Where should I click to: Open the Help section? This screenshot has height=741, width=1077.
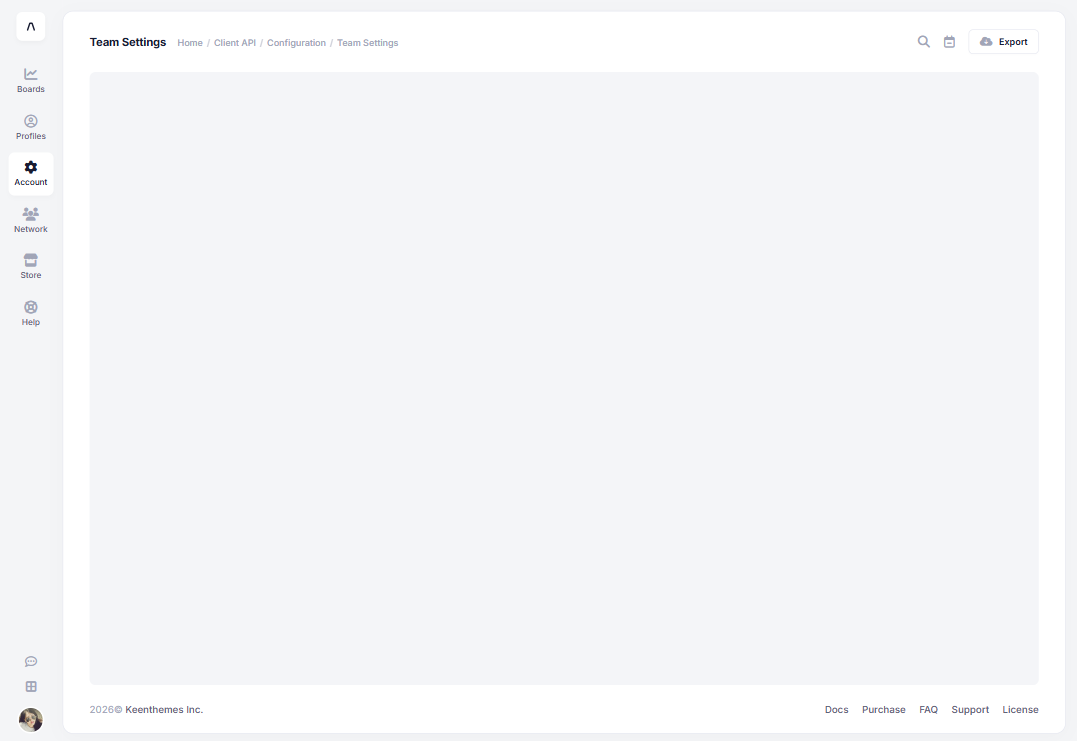pos(31,313)
